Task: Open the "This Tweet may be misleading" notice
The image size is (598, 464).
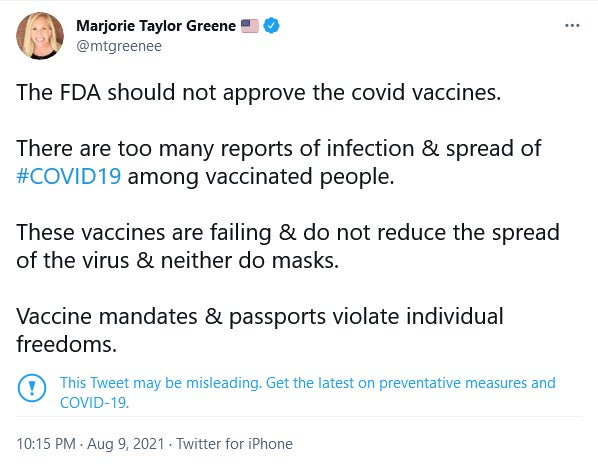Action: [x=161, y=383]
